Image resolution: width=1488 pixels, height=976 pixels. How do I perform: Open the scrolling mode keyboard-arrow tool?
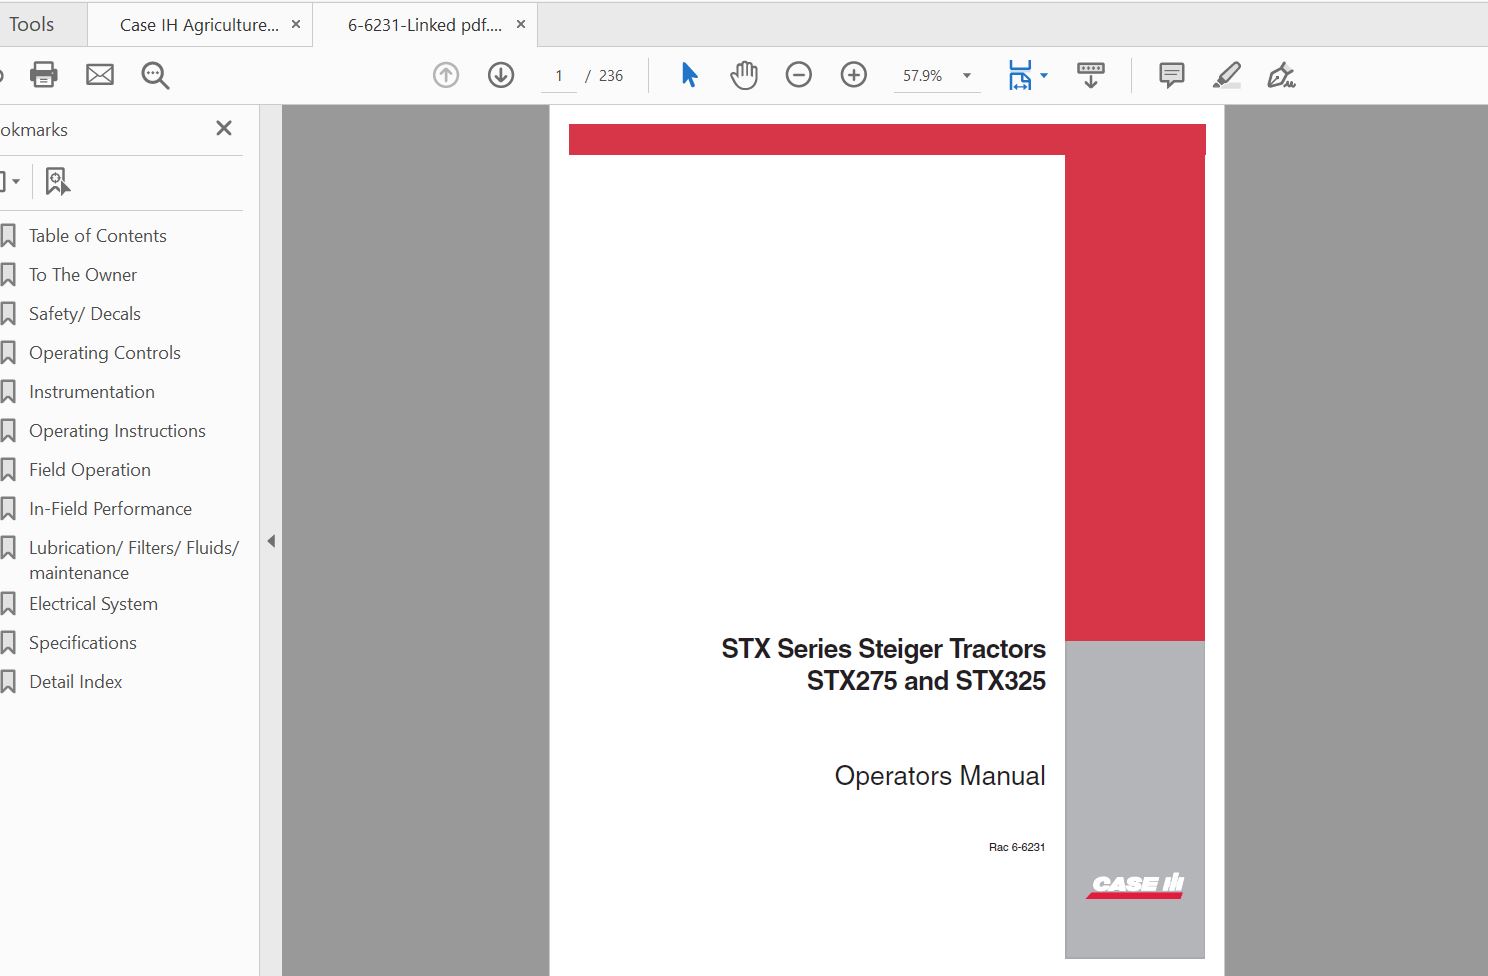[1091, 75]
